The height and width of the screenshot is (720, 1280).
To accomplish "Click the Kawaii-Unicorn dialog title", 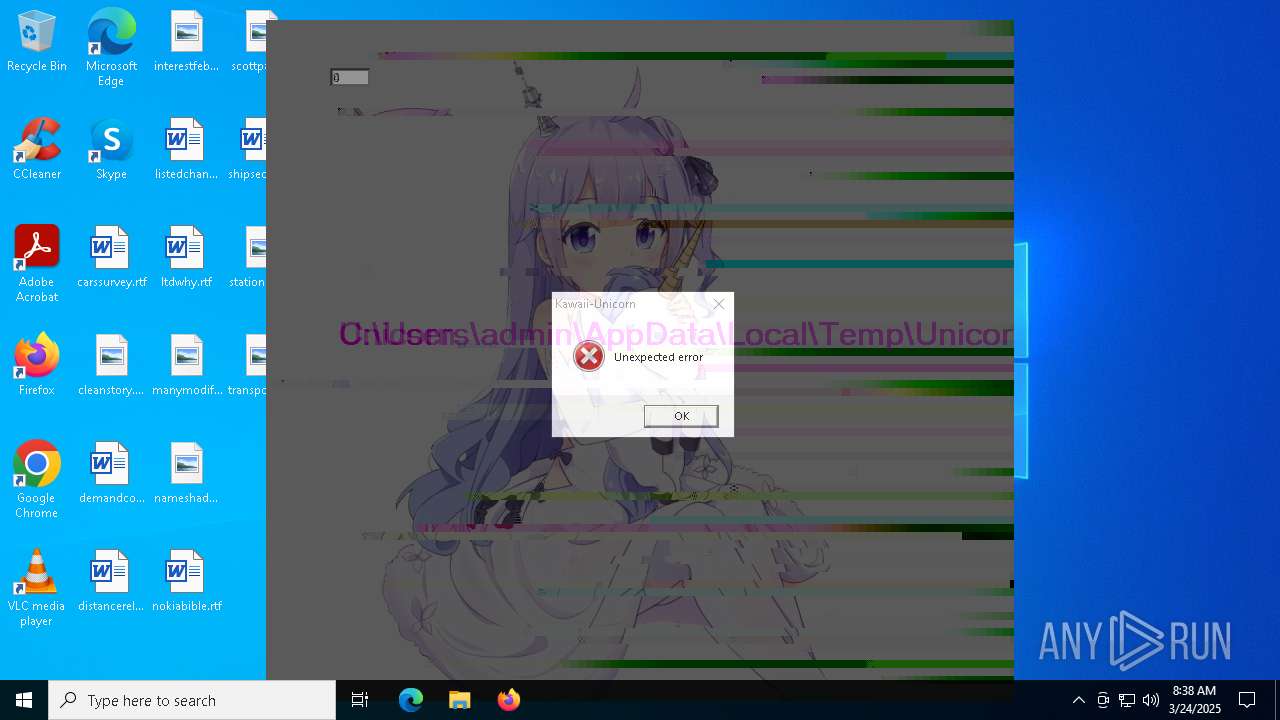I will [595, 304].
